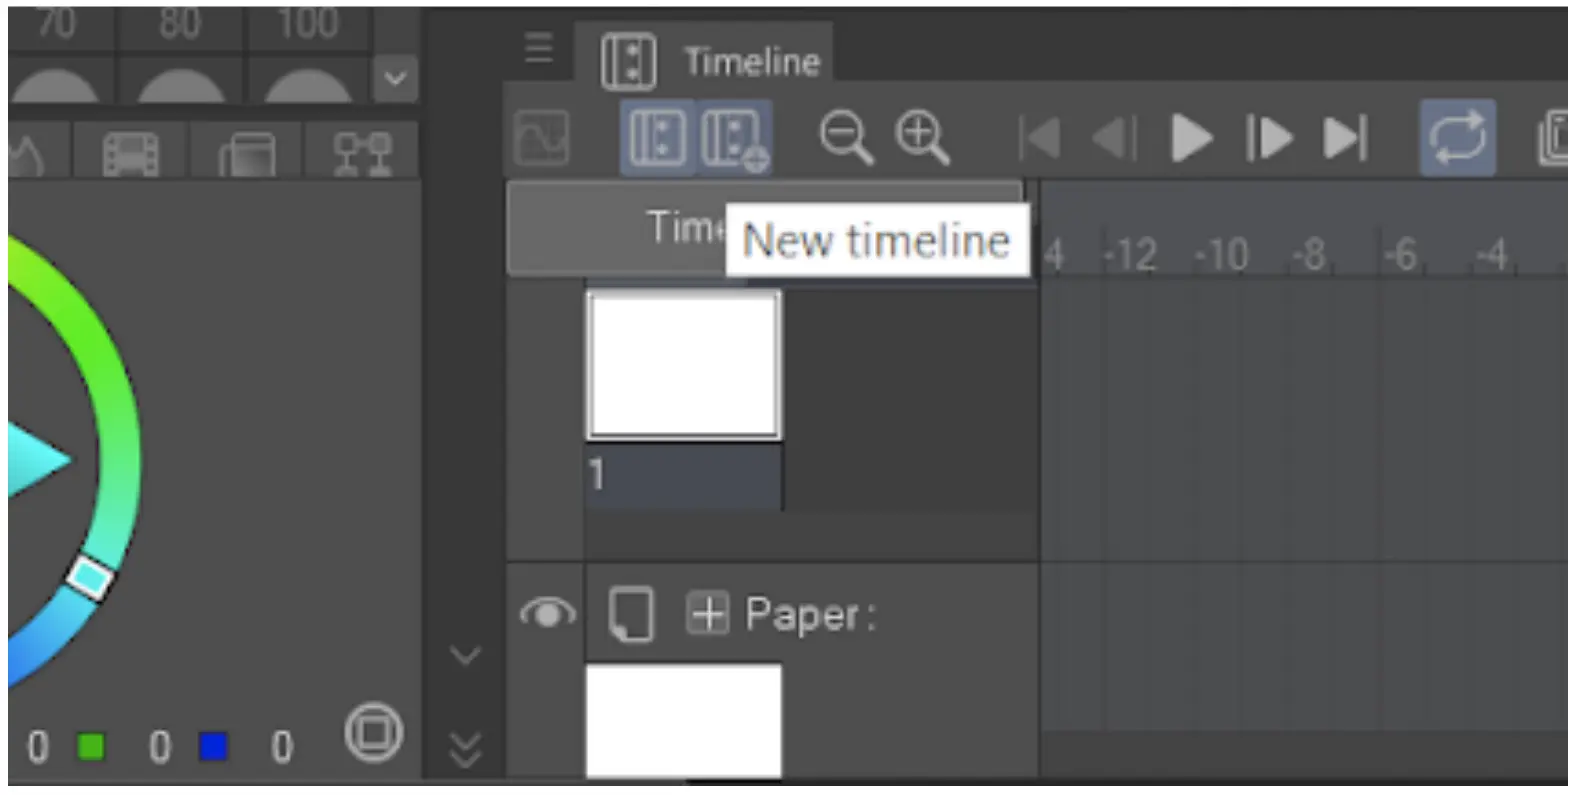Screen dimensions: 1575x795
Task: Click the single down chevron on panel dock
Action: coord(465,656)
